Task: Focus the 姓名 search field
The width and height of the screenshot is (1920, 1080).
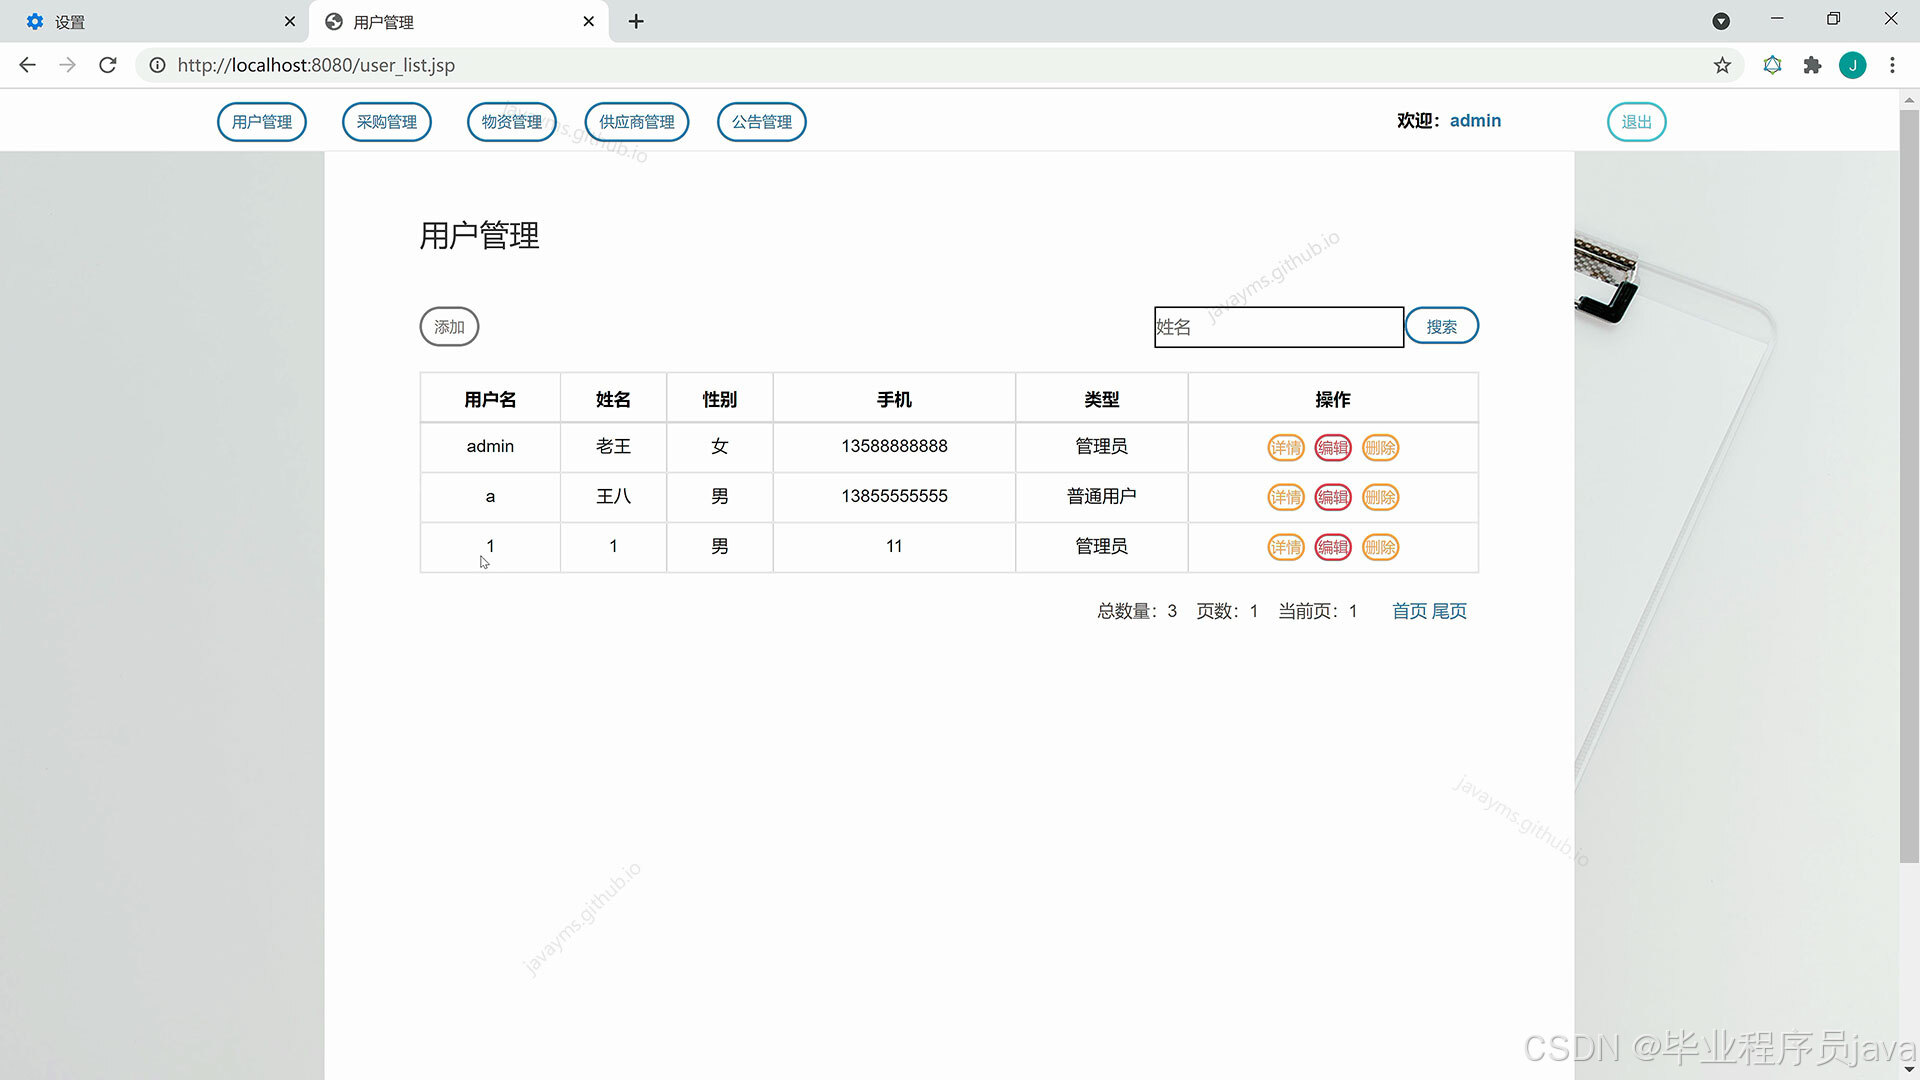Action: pyautogui.click(x=1279, y=327)
